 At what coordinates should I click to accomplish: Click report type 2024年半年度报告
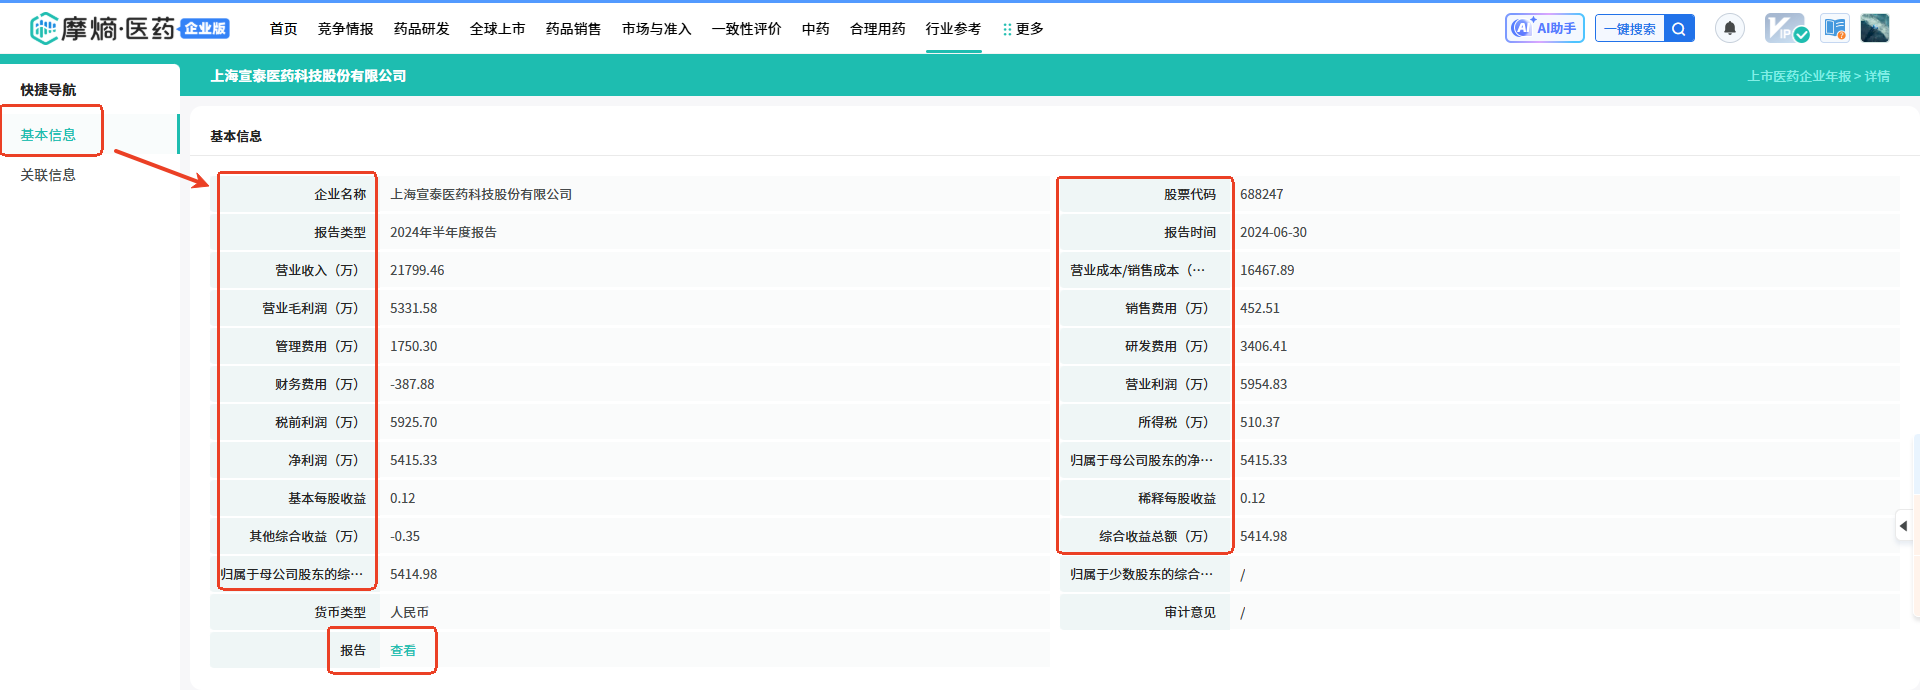[x=443, y=232]
